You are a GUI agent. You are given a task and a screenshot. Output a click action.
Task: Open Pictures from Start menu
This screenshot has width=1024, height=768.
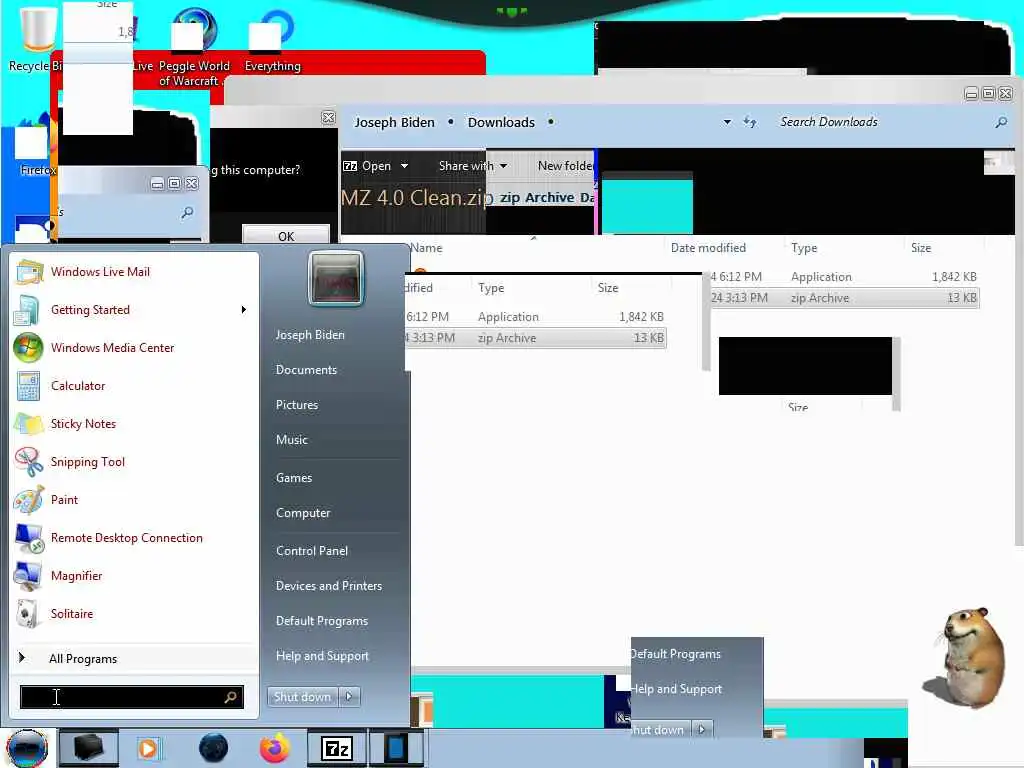(x=297, y=405)
